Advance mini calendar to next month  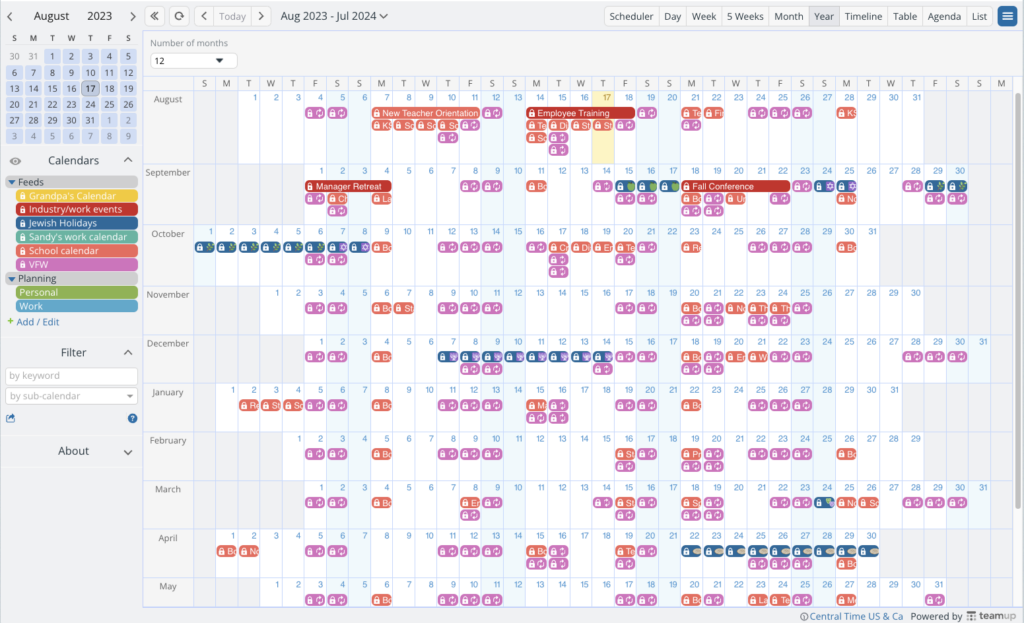point(132,16)
